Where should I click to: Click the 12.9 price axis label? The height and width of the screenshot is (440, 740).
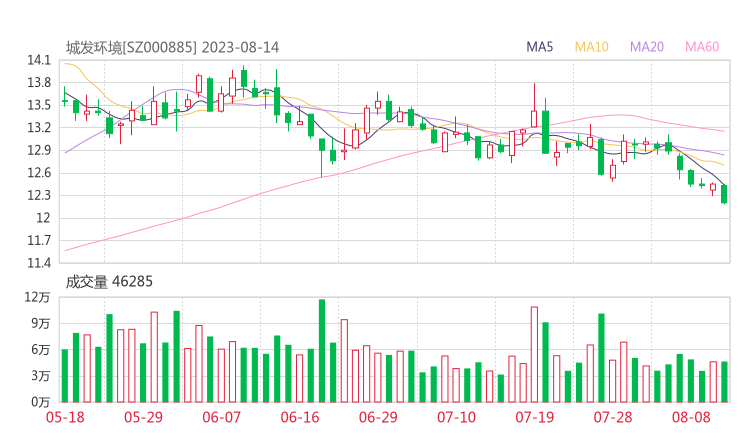[39, 151]
